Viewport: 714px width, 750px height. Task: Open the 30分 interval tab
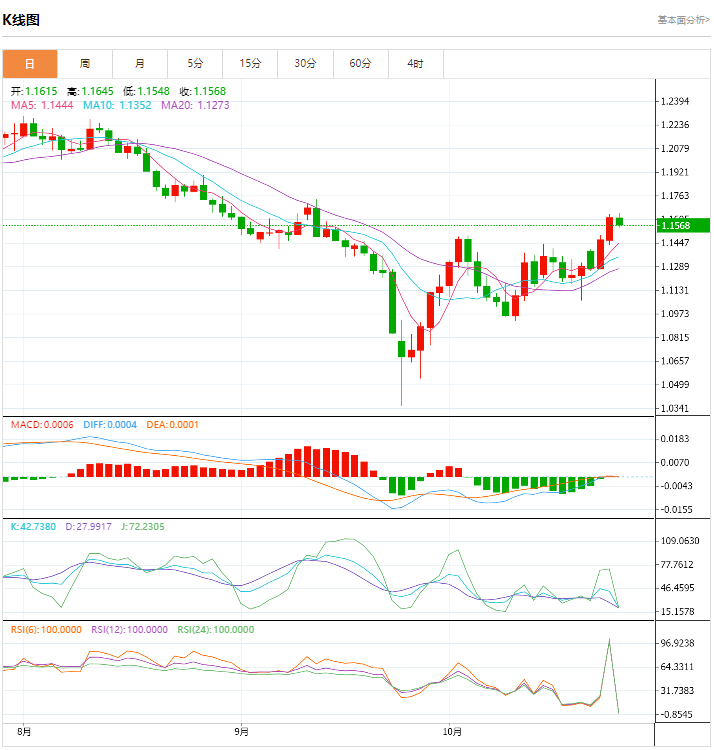(x=305, y=64)
